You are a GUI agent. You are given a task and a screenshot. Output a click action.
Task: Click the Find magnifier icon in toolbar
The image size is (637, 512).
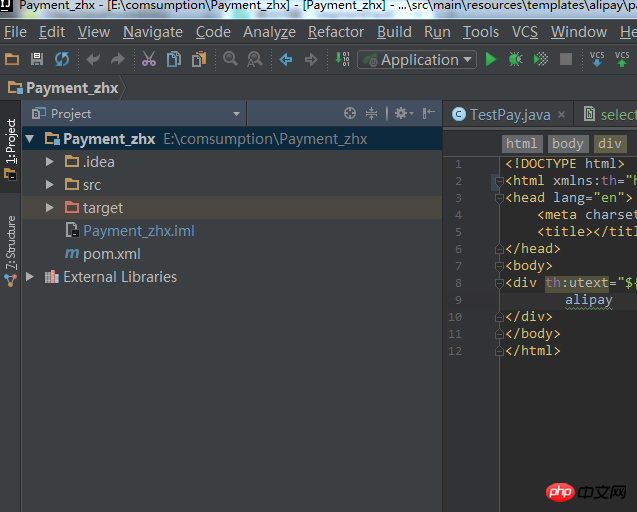point(230,60)
